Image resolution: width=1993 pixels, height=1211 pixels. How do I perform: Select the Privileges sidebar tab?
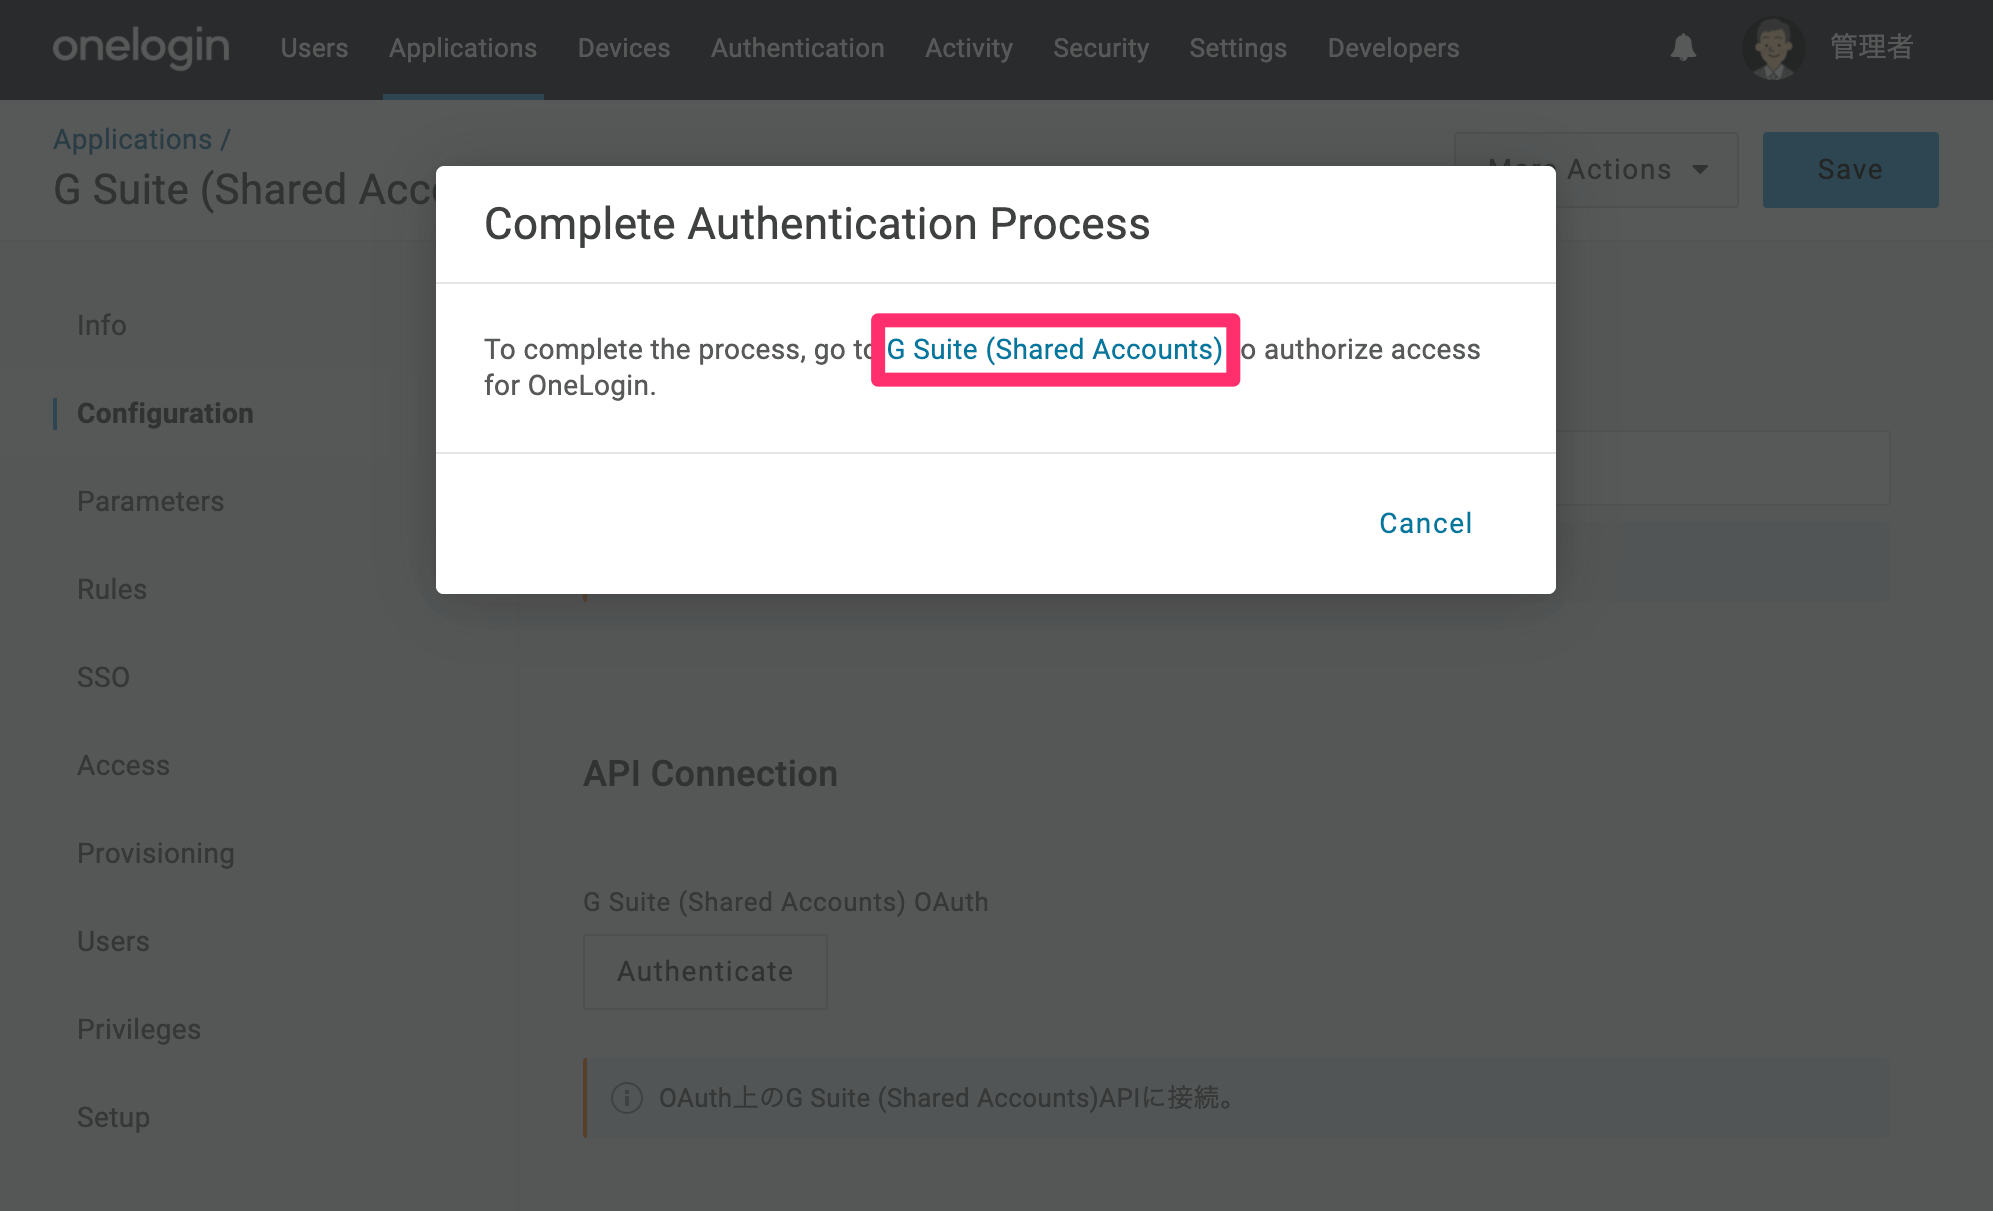139,1029
